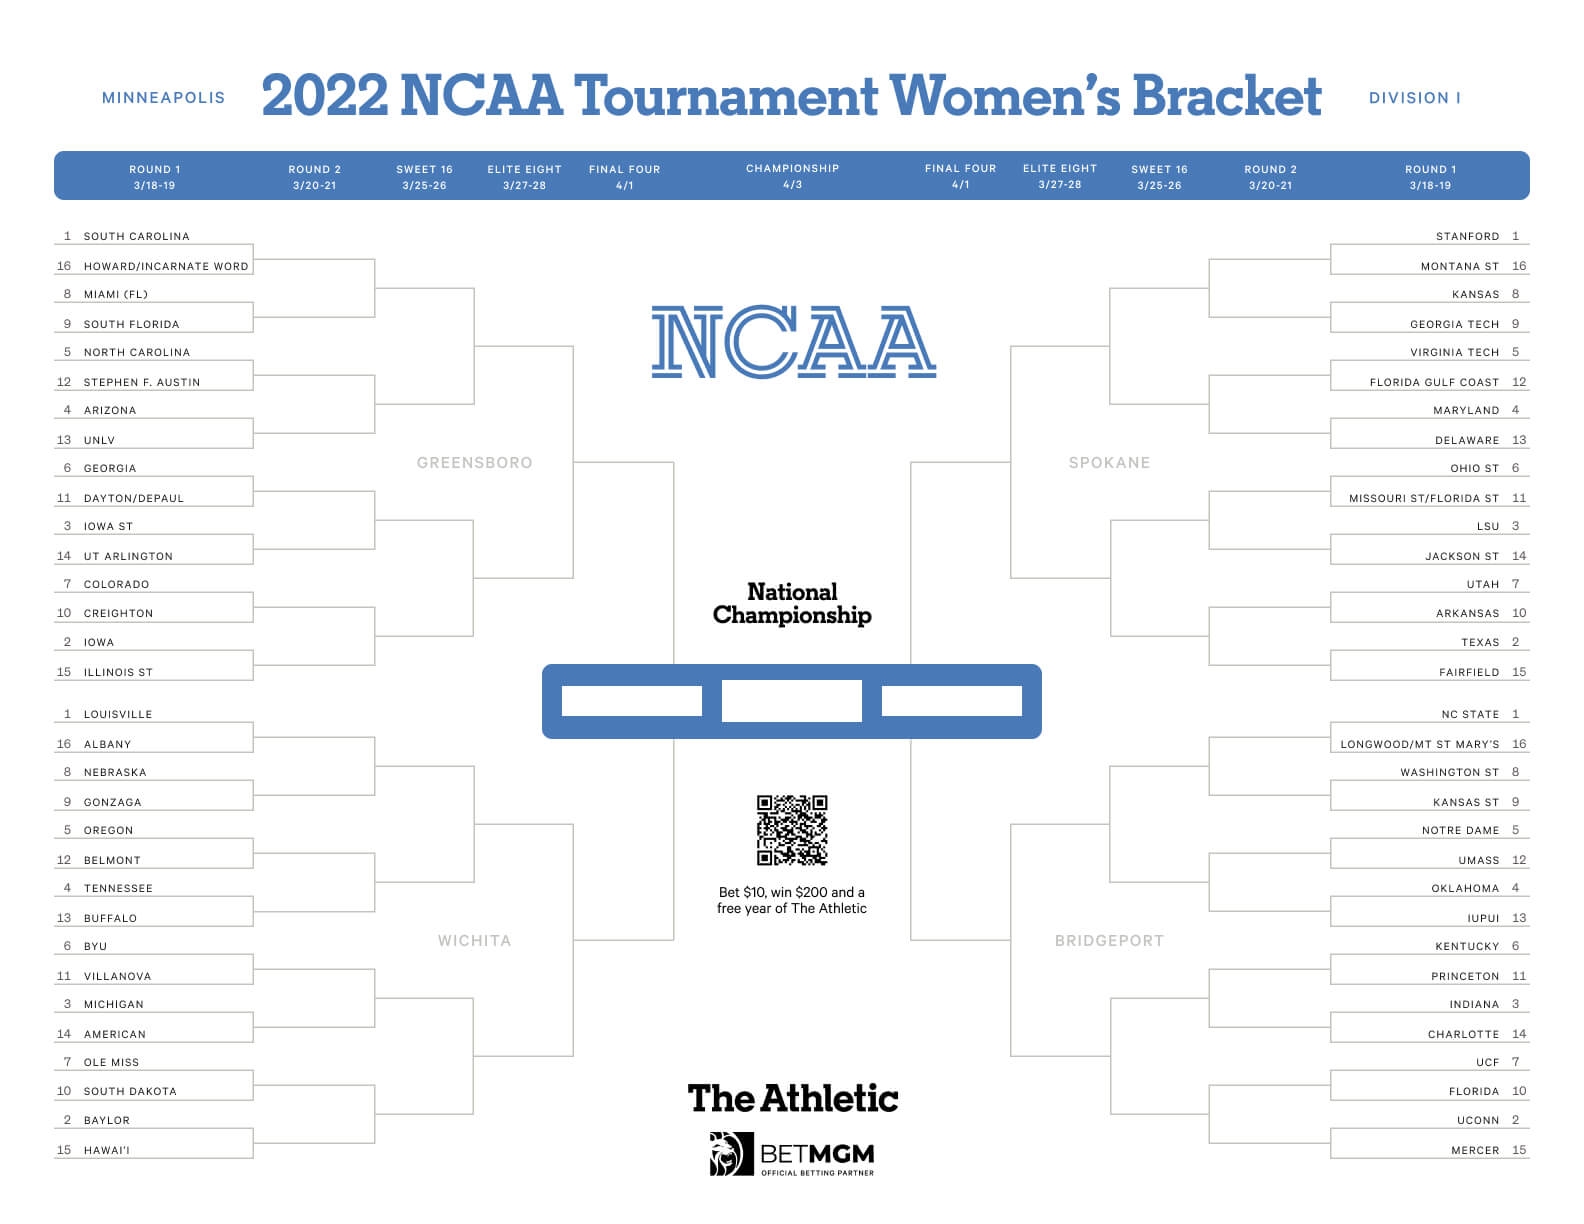
Task: Click the QR code
Action: (792, 830)
